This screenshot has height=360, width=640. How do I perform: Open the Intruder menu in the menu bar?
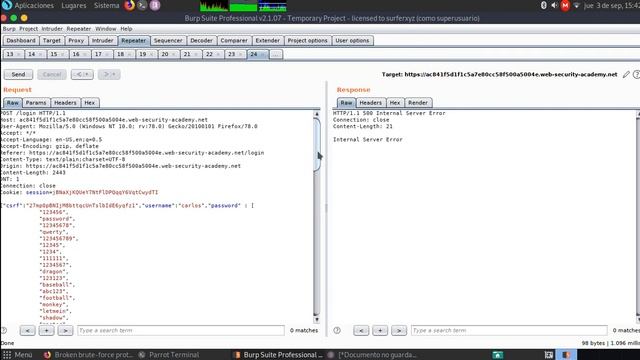52,29
